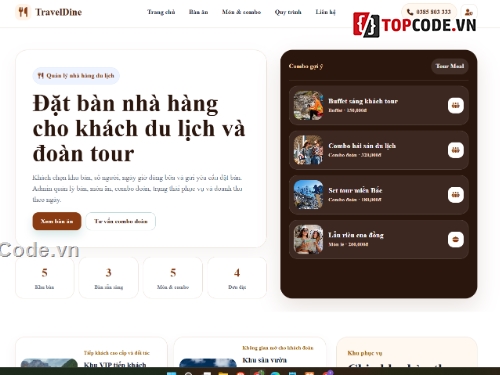Click the Combo gợi ý heading
Image resolution: width=500 pixels, height=375 pixels.
click(306, 66)
